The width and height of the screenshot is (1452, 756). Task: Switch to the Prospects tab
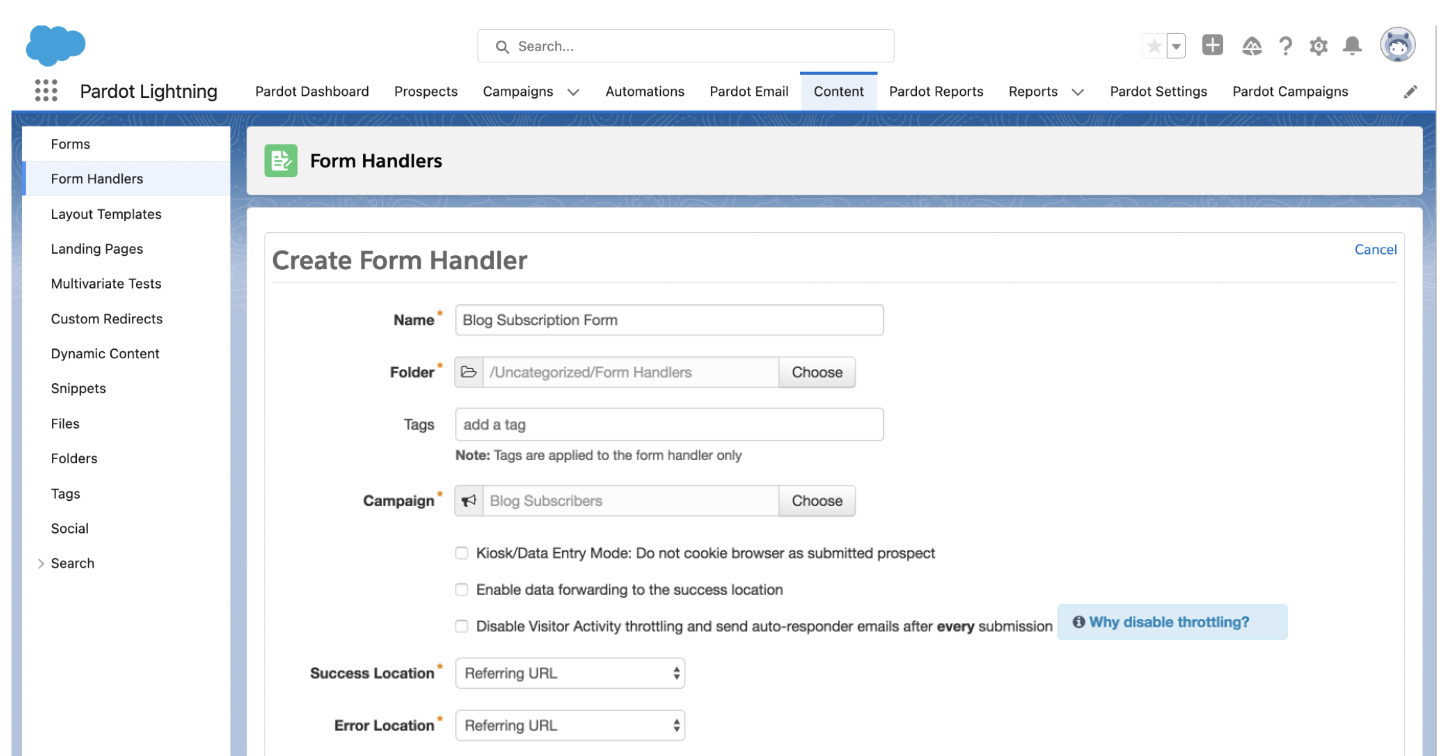pos(426,91)
